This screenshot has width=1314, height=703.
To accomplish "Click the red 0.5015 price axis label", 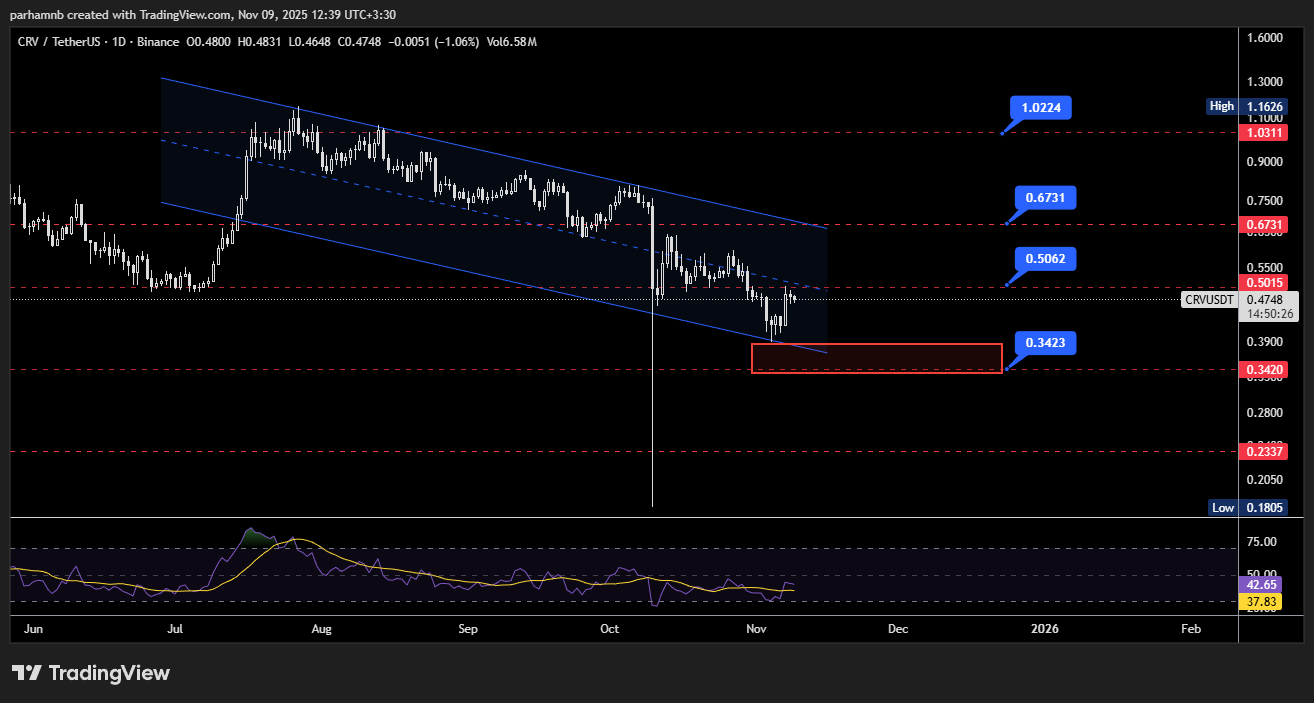I will 1259,282.
